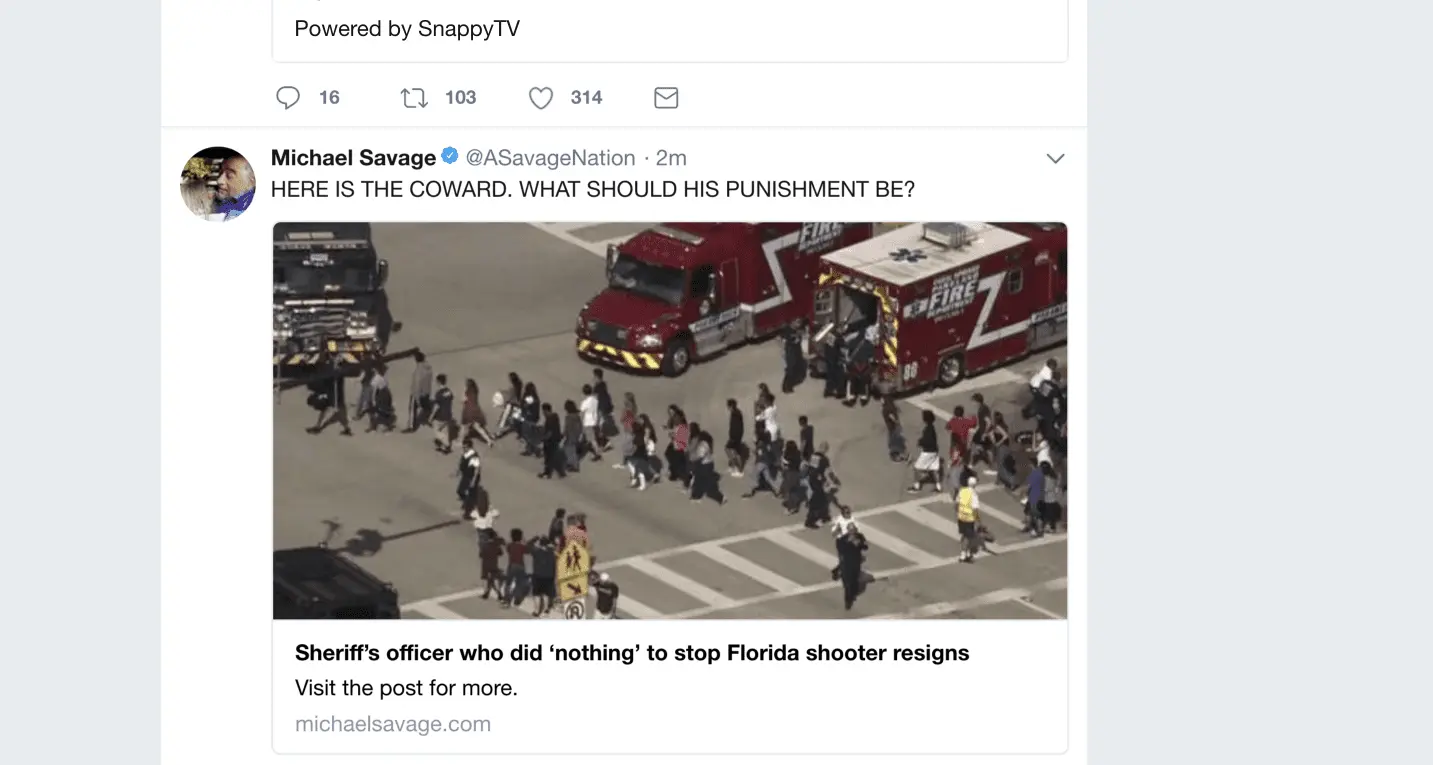Click the reply speech bubble icon
The image size is (1433, 765).
[x=288, y=97]
